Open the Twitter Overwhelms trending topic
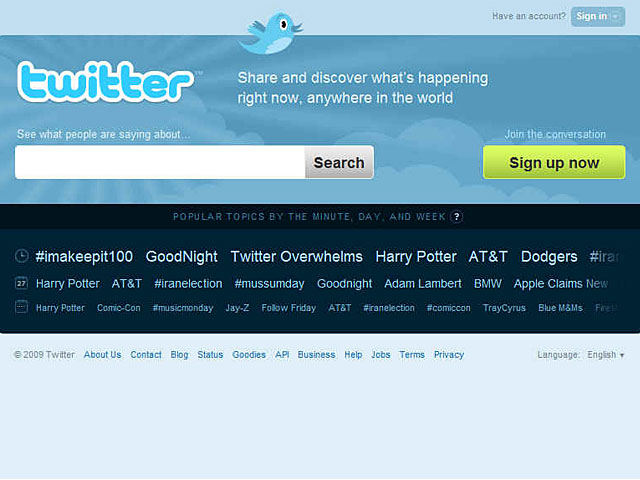The height and width of the screenshot is (480, 640). tap(296, 257)
